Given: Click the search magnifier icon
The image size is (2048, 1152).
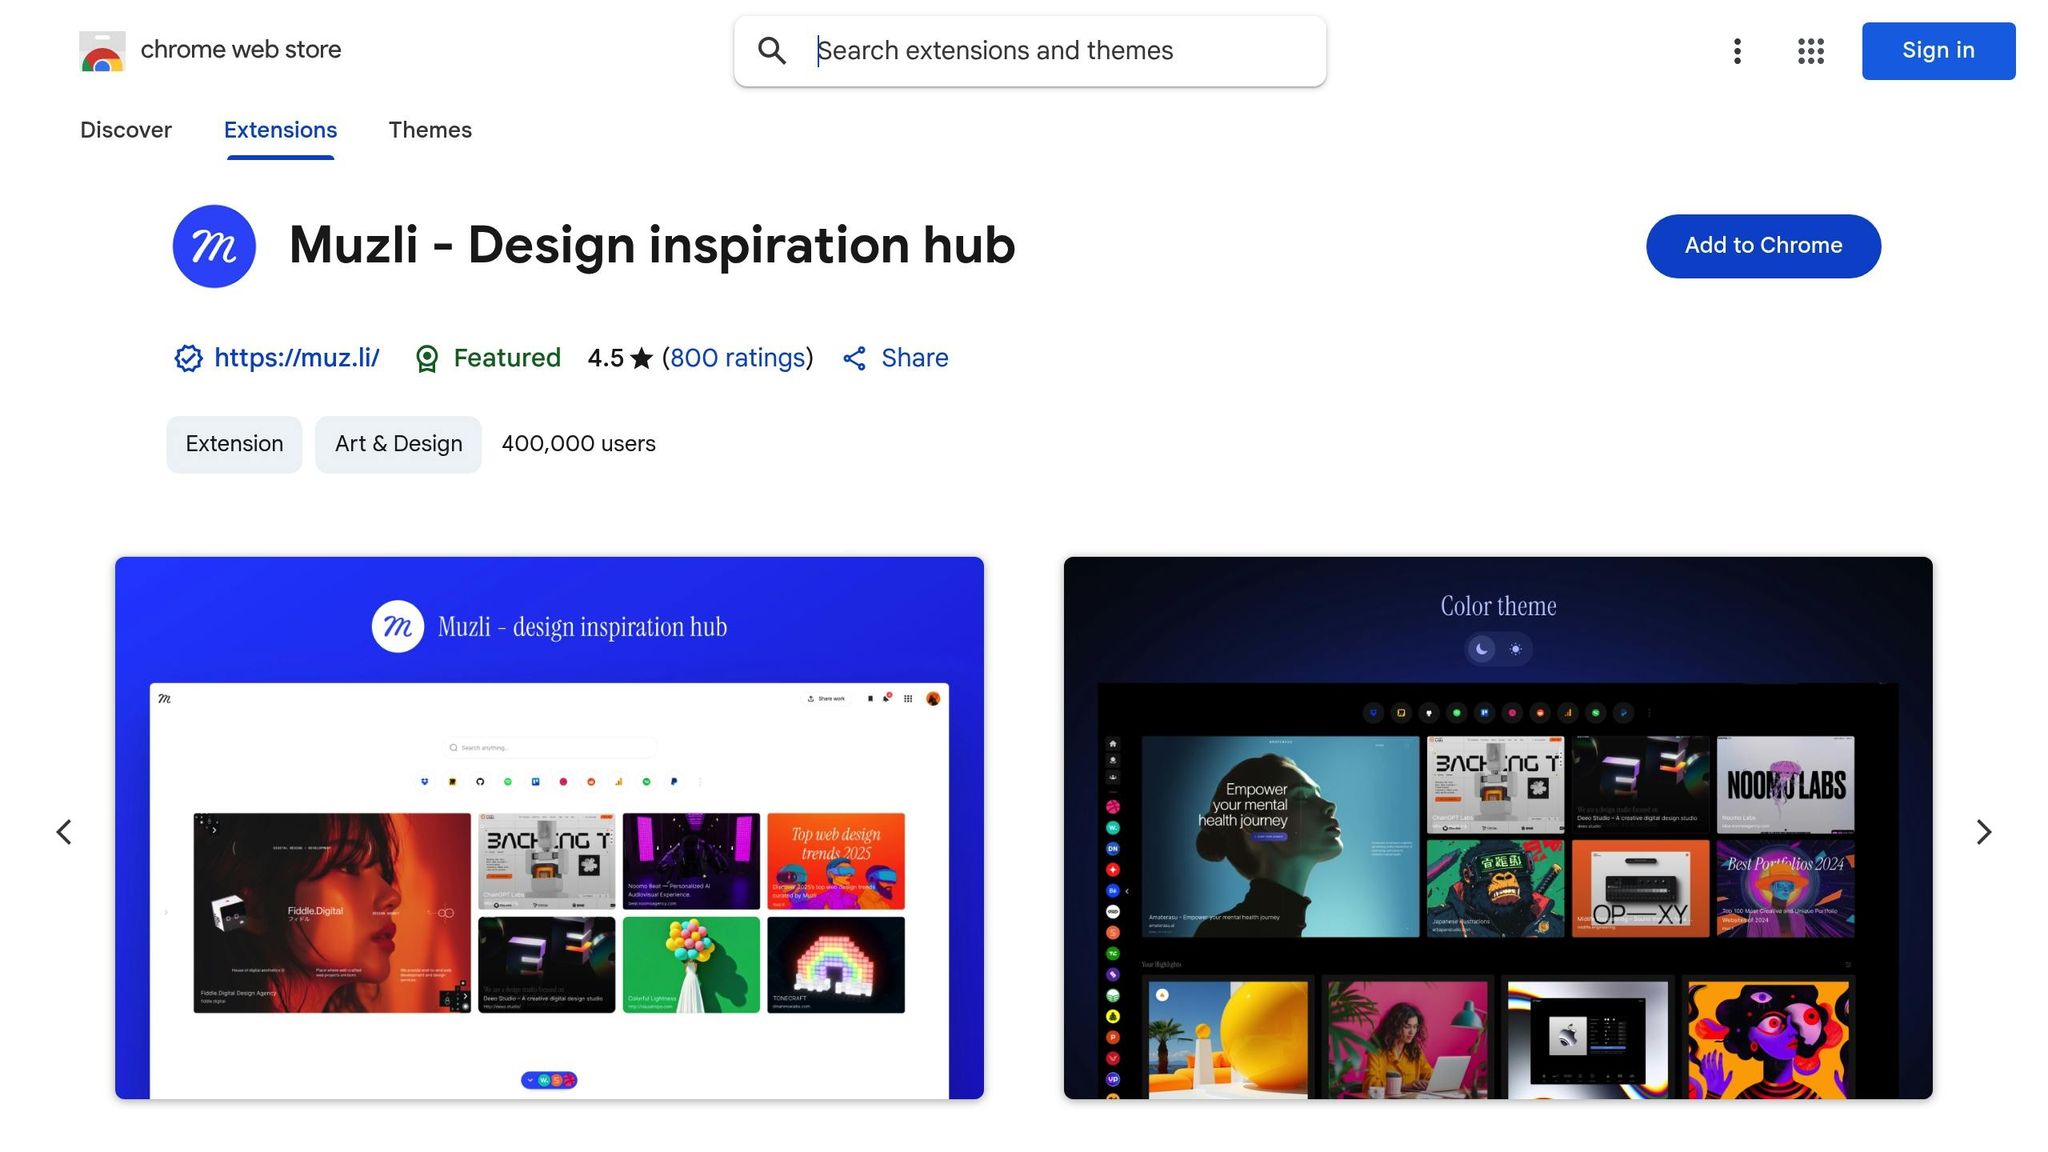Looking at the screenshot, I should [771, 51].
